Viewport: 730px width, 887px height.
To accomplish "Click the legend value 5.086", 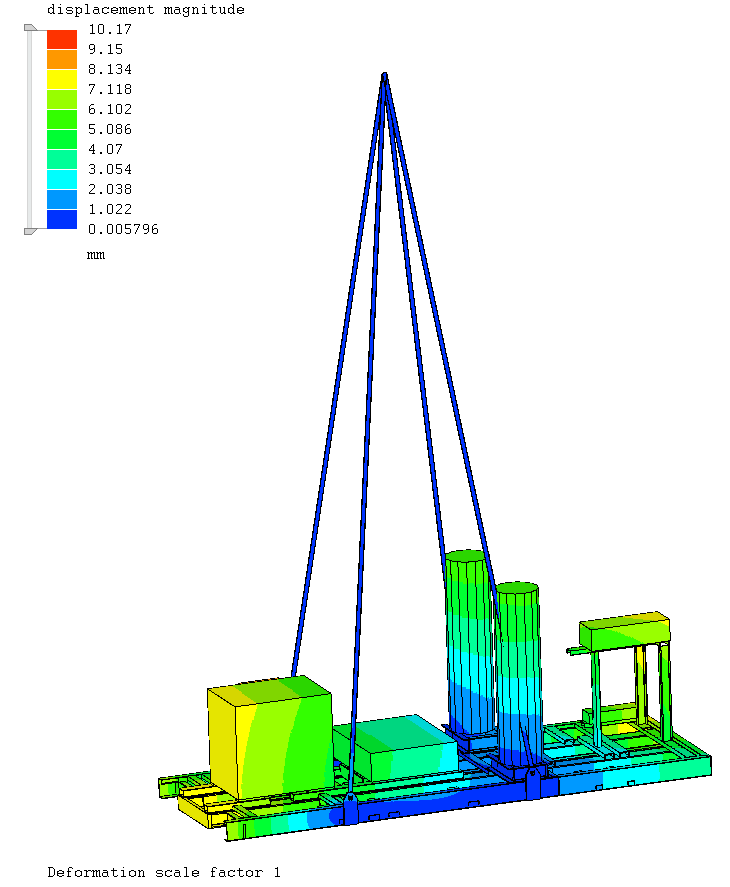I will [x=110, y=130].
